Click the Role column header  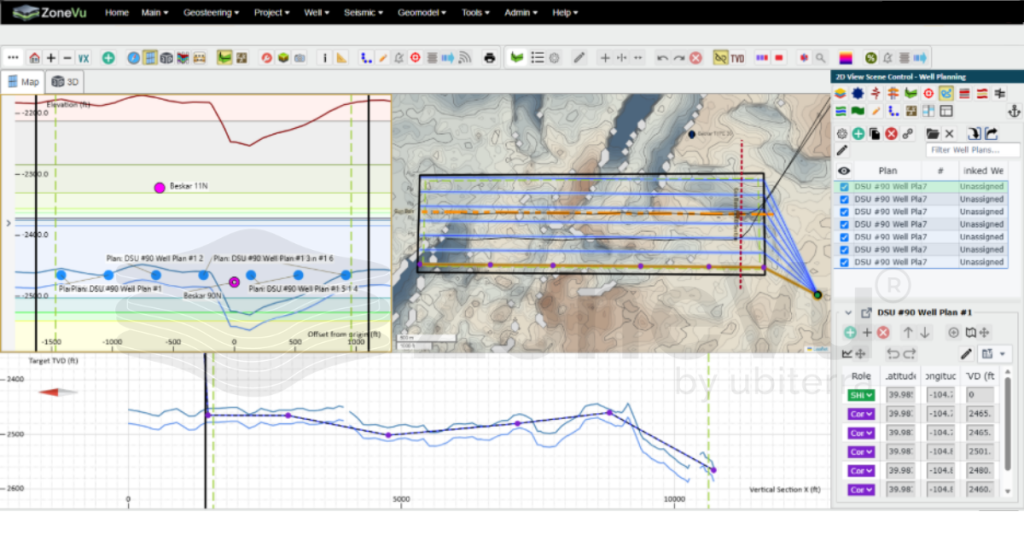coord(861,376)
